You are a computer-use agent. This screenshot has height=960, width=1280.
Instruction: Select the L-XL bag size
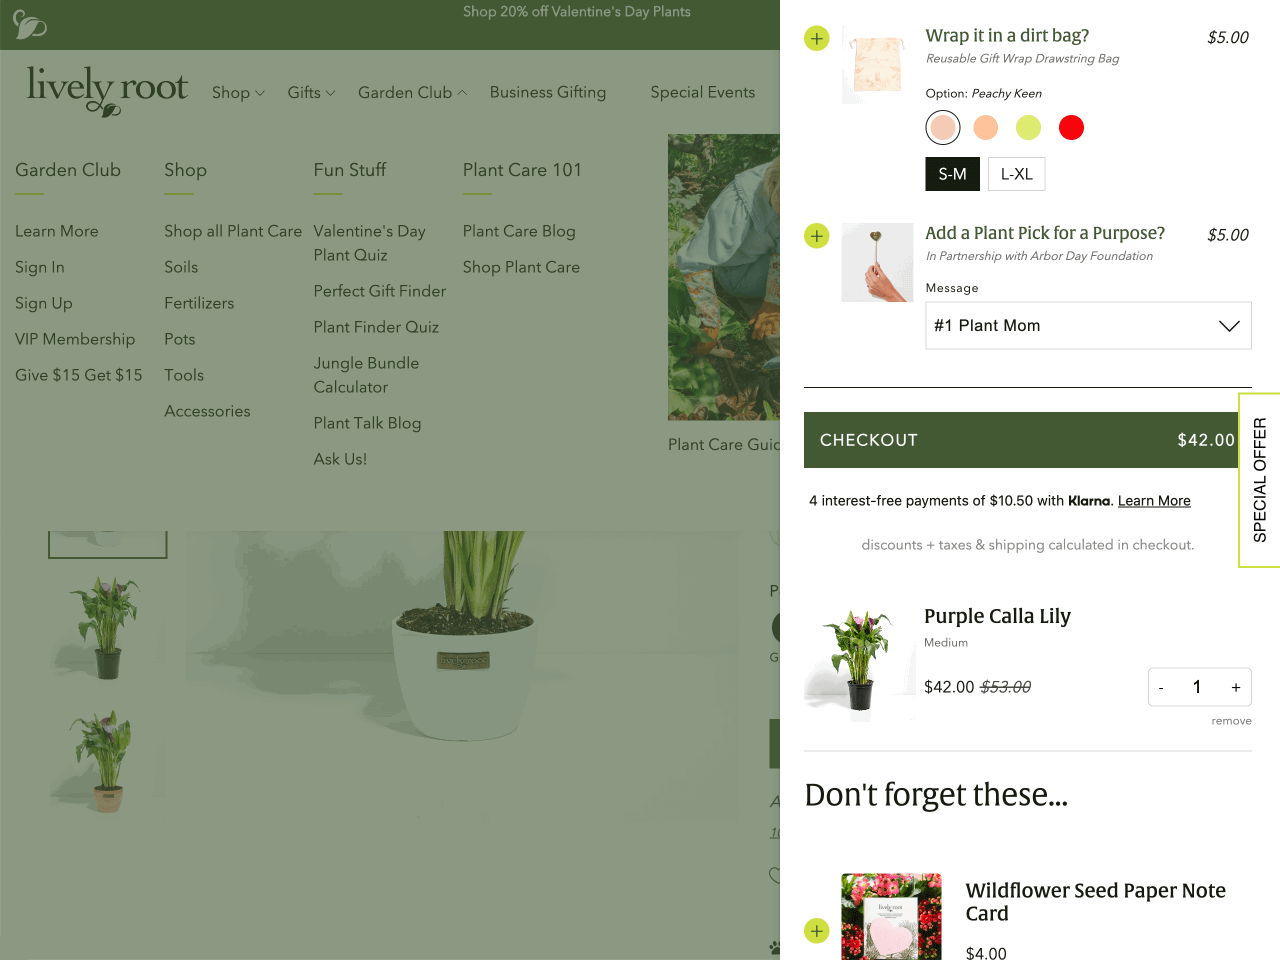[x=1017, y=174]
